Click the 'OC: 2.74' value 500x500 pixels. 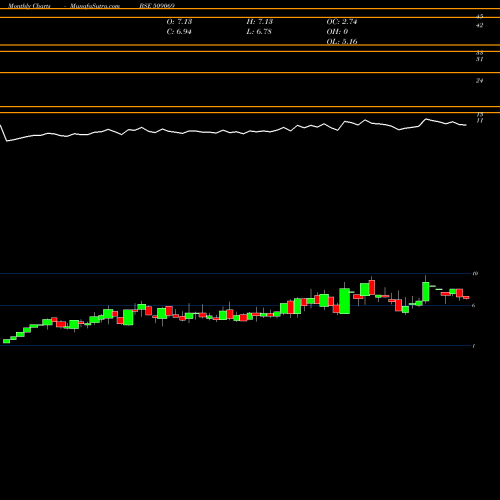[x=342, y=22]
